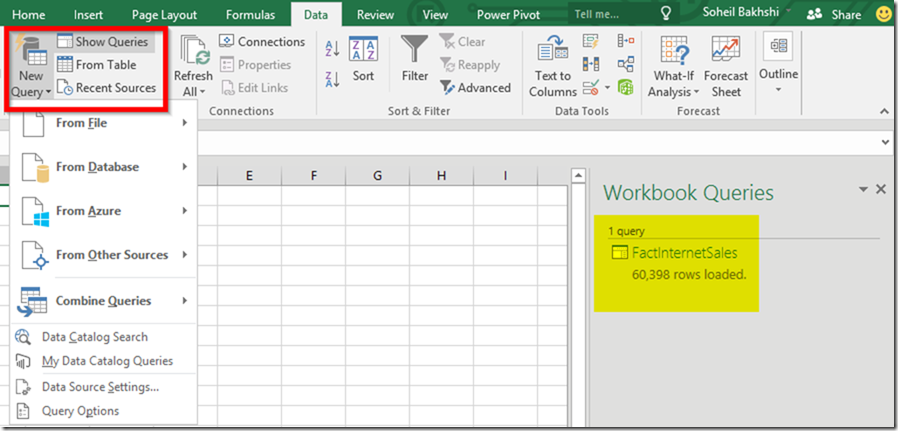
Task: Expand the From Azure submenu
Action: click(x=104, y=211)
